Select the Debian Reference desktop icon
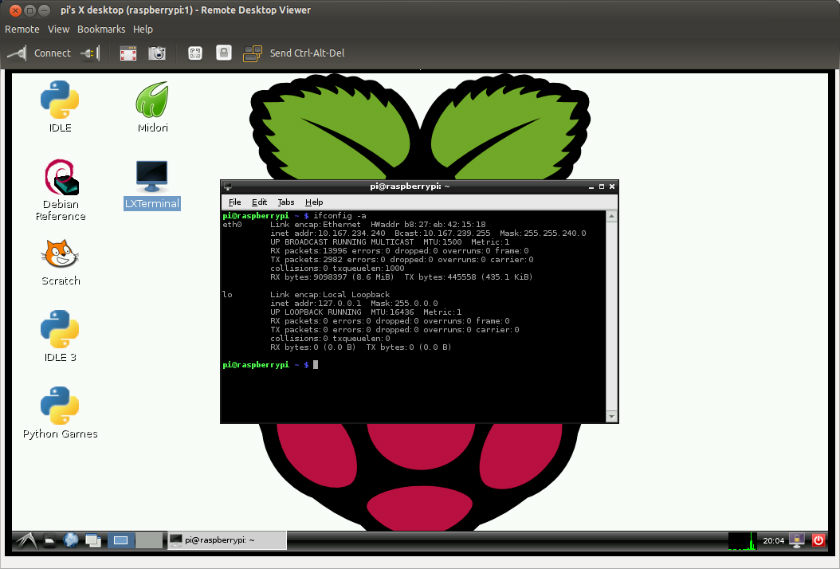This screenshot has width=840, height=569. tap(61, 190)
